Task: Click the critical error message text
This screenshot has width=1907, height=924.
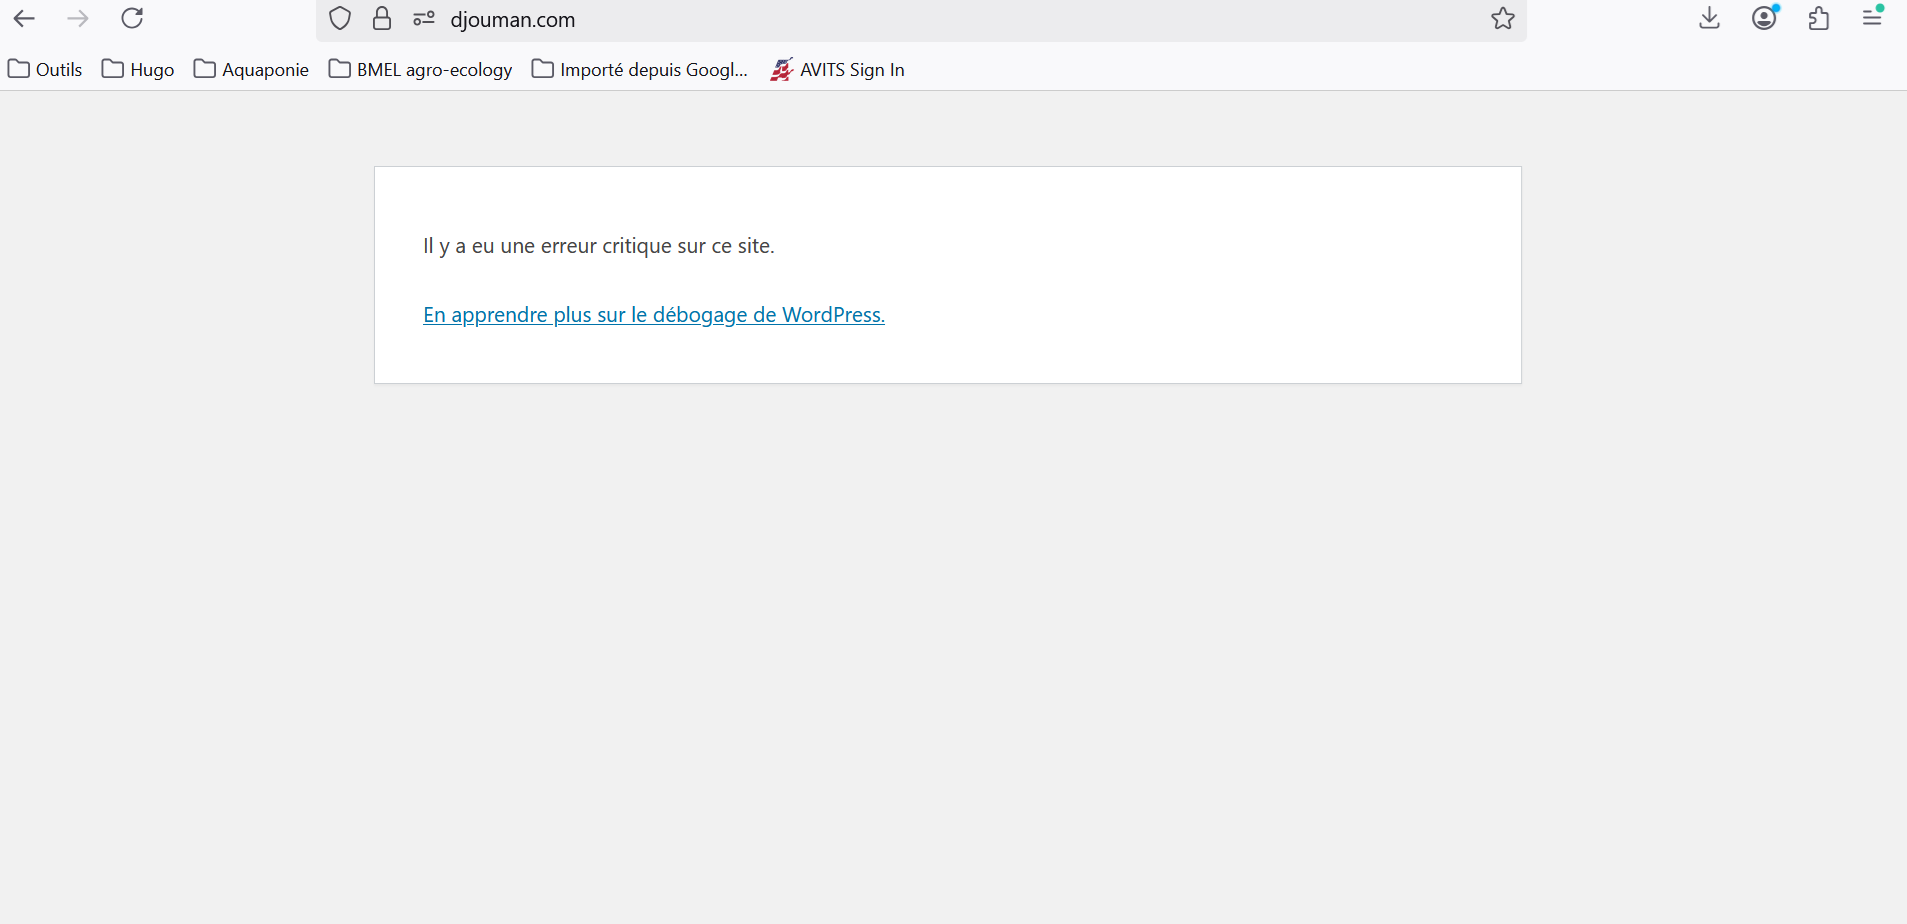Action: (x=599, y=246)
